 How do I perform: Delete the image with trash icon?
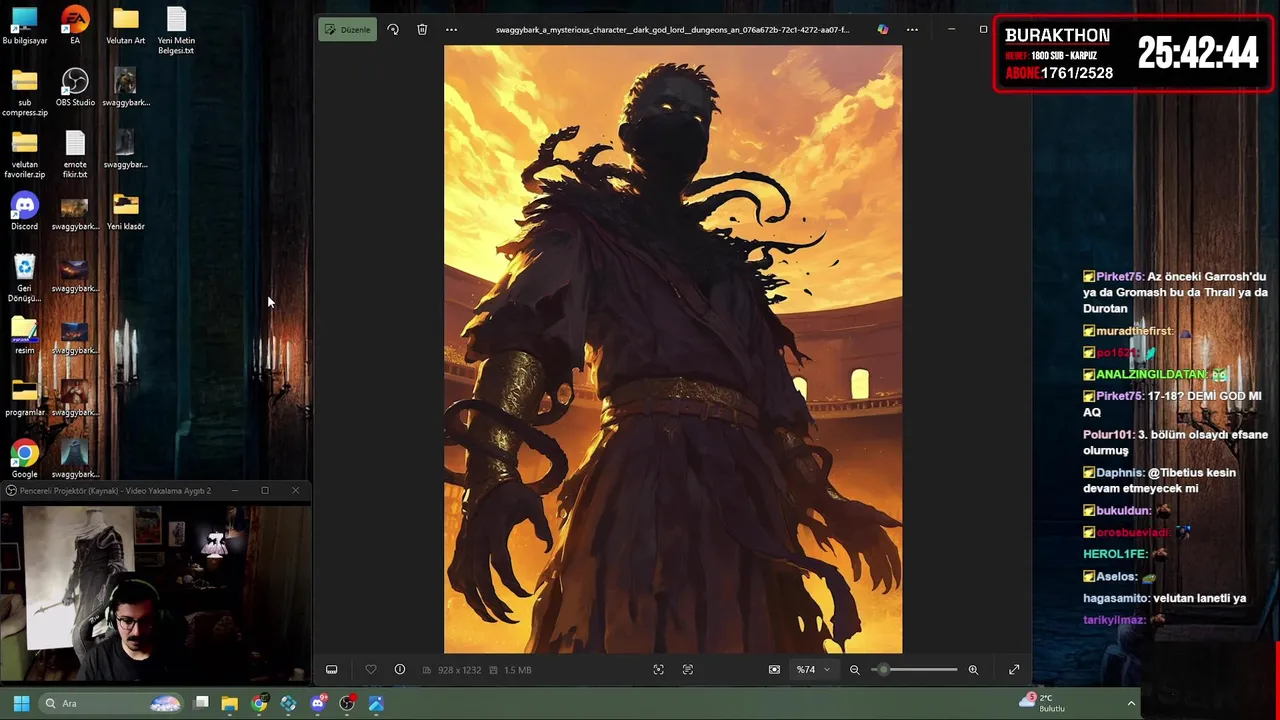(422, 30)
